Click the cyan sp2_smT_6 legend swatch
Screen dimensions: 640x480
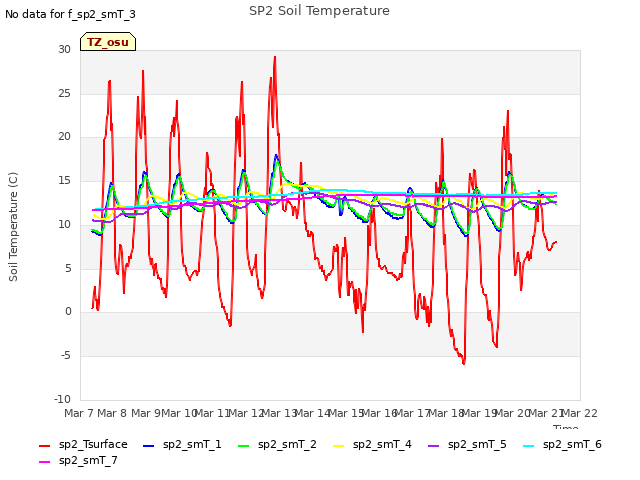coord(529,446)
